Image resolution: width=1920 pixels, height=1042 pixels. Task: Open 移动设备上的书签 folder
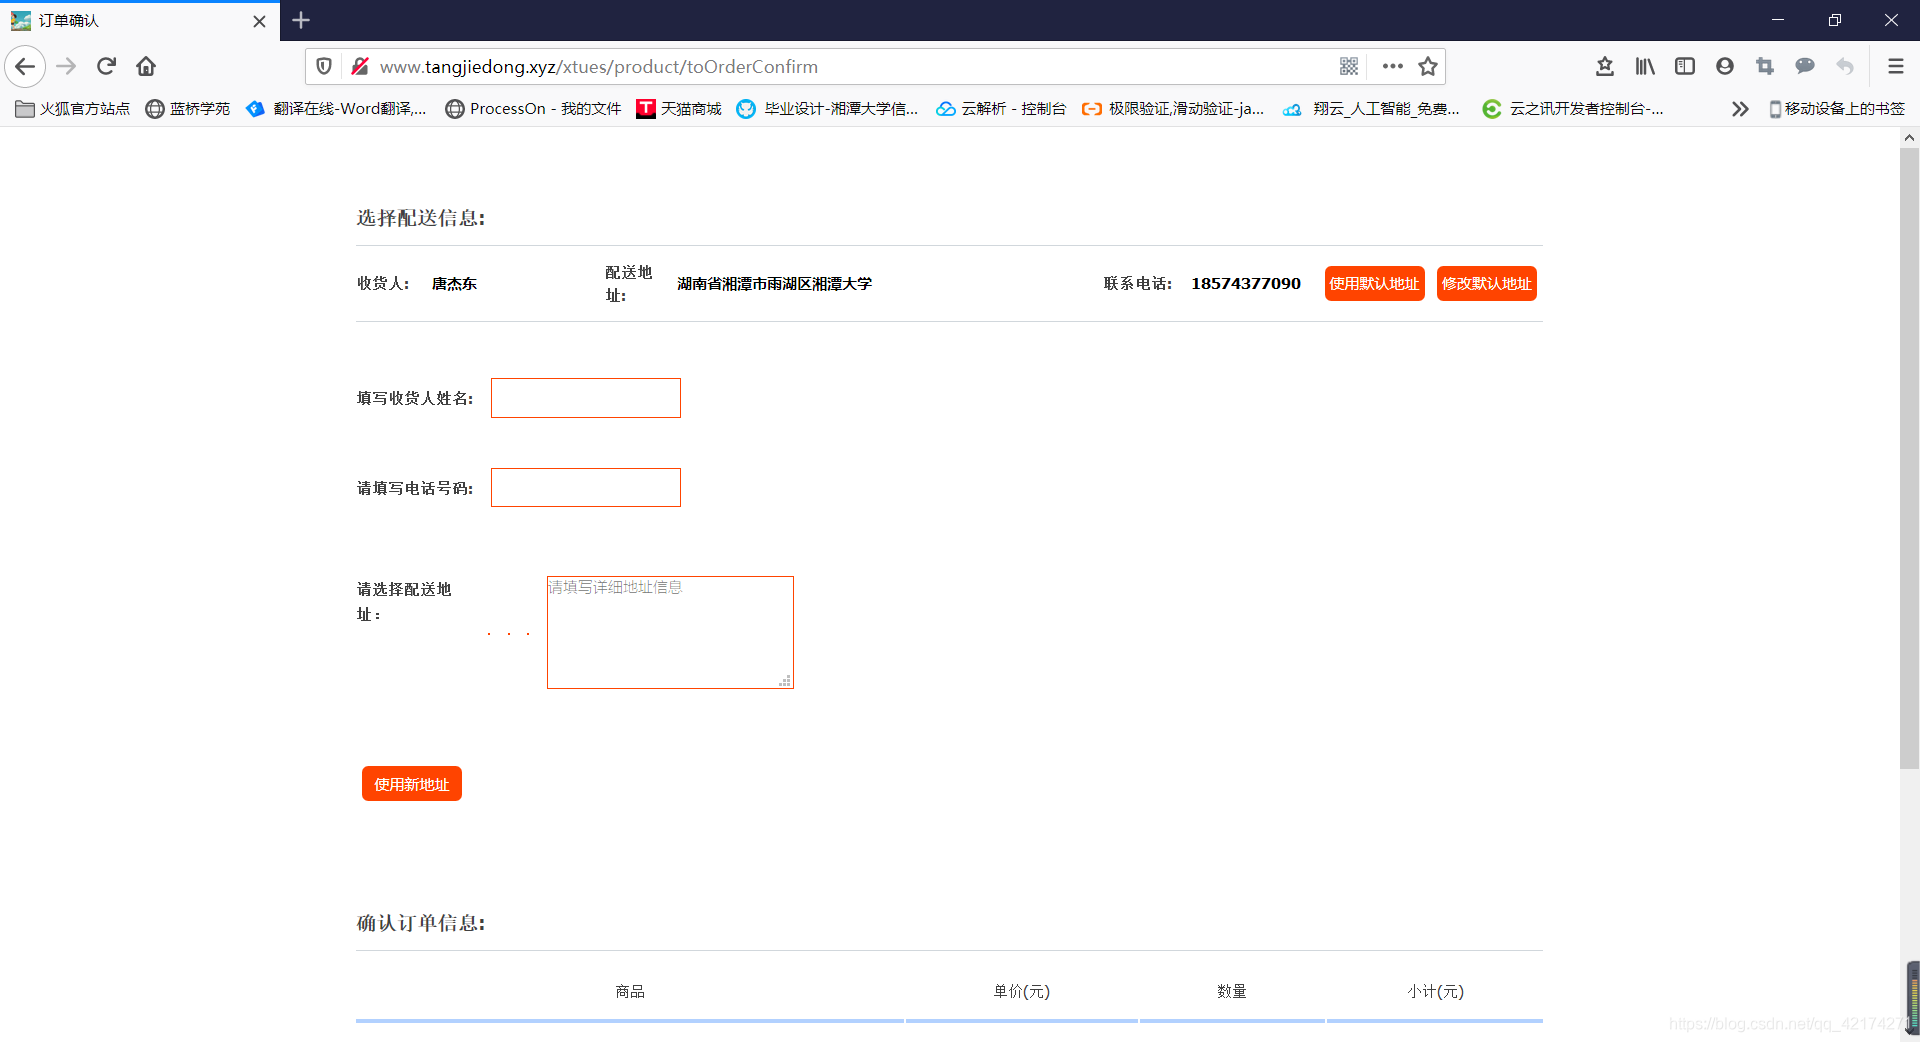1837,109
